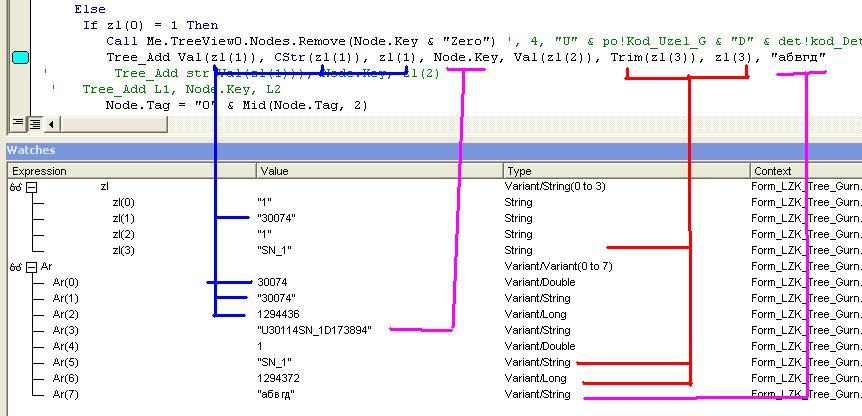
Task: Click the unquoted value 30074 of Ar(0)
Action: coord(272,282)
